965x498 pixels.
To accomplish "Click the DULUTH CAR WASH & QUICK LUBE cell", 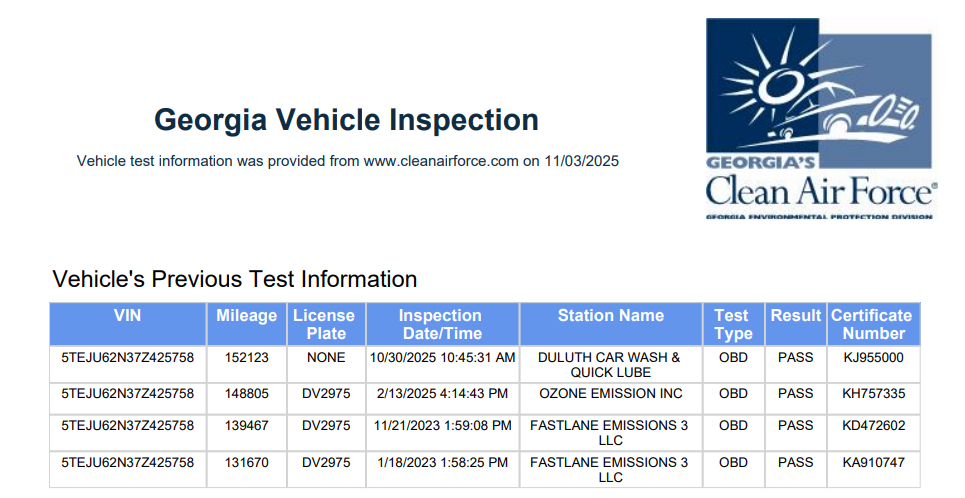I will pos(609,364).
